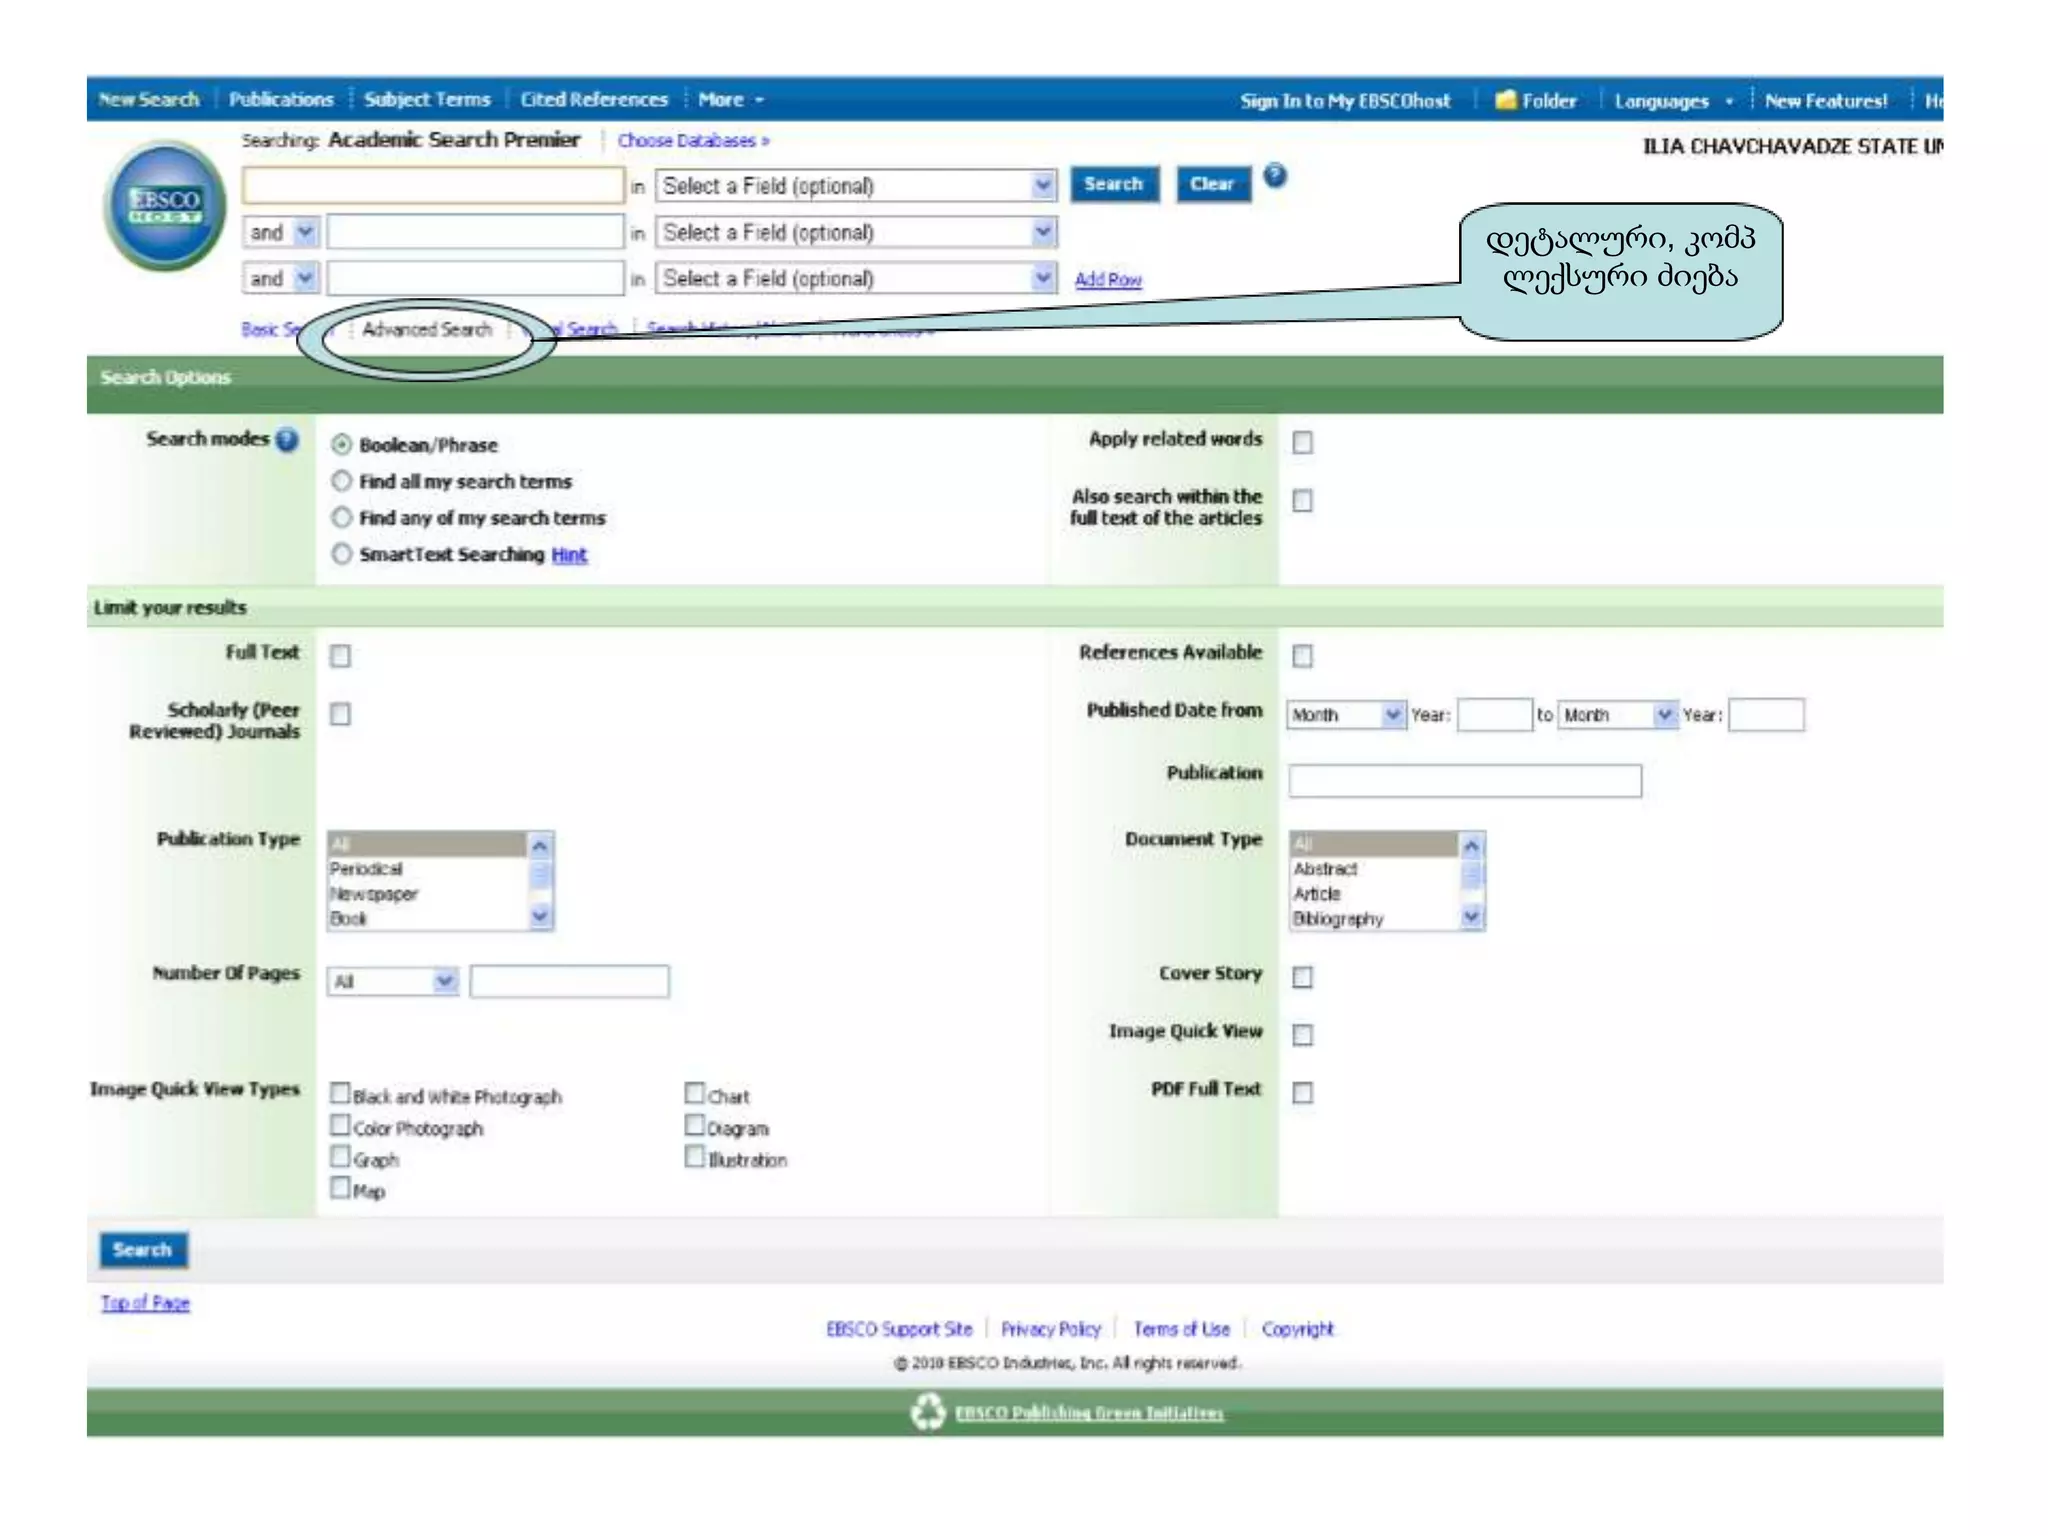
Task: Select SmartText Searching radio option
Action: click(342, 554)
